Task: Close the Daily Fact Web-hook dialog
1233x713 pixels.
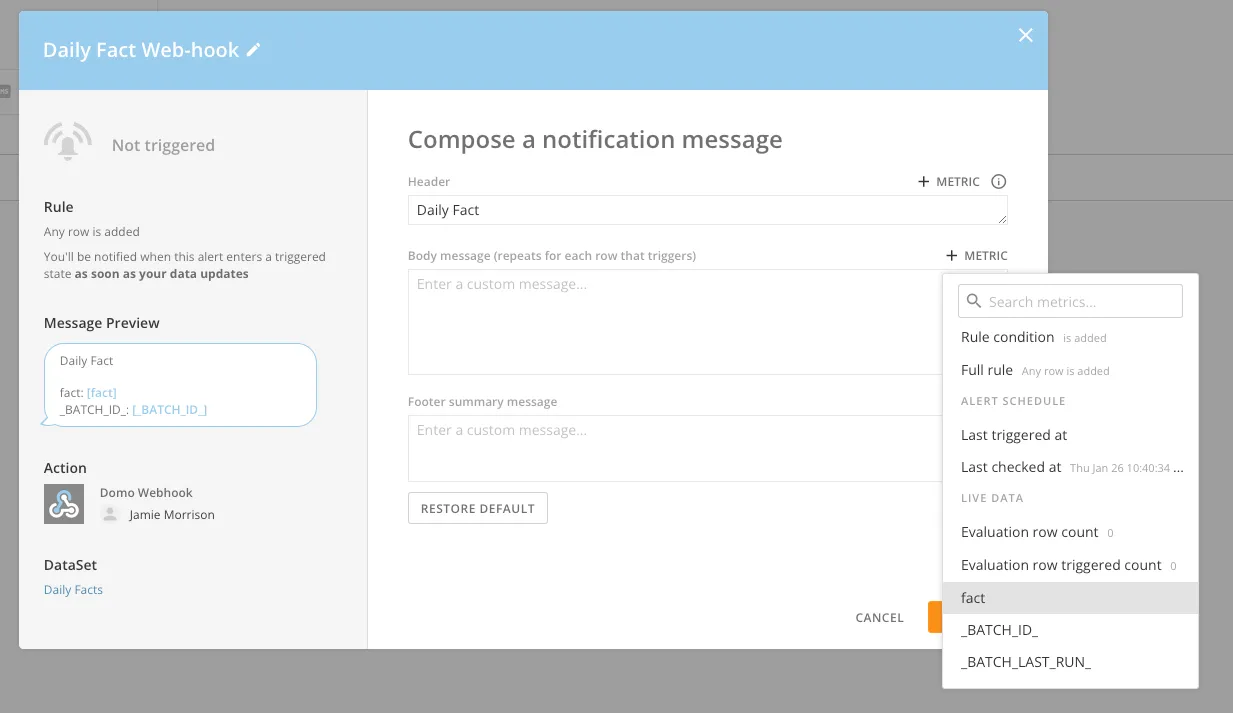Action: click(x=1025, y=36)
